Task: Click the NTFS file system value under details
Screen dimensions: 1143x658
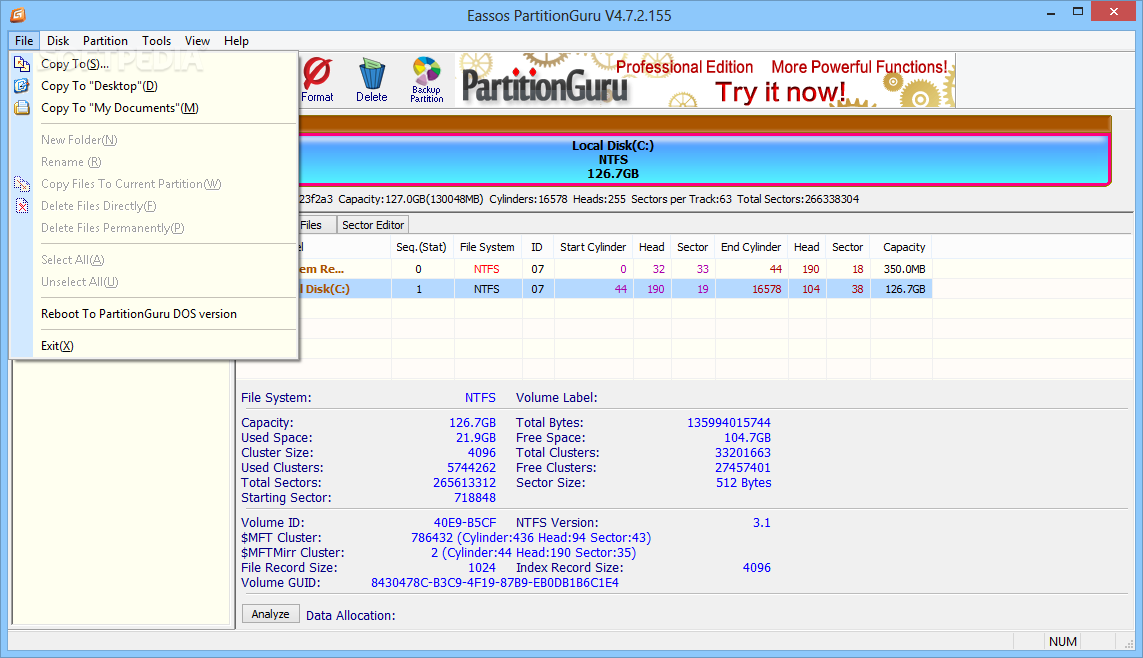Action: 480,398
